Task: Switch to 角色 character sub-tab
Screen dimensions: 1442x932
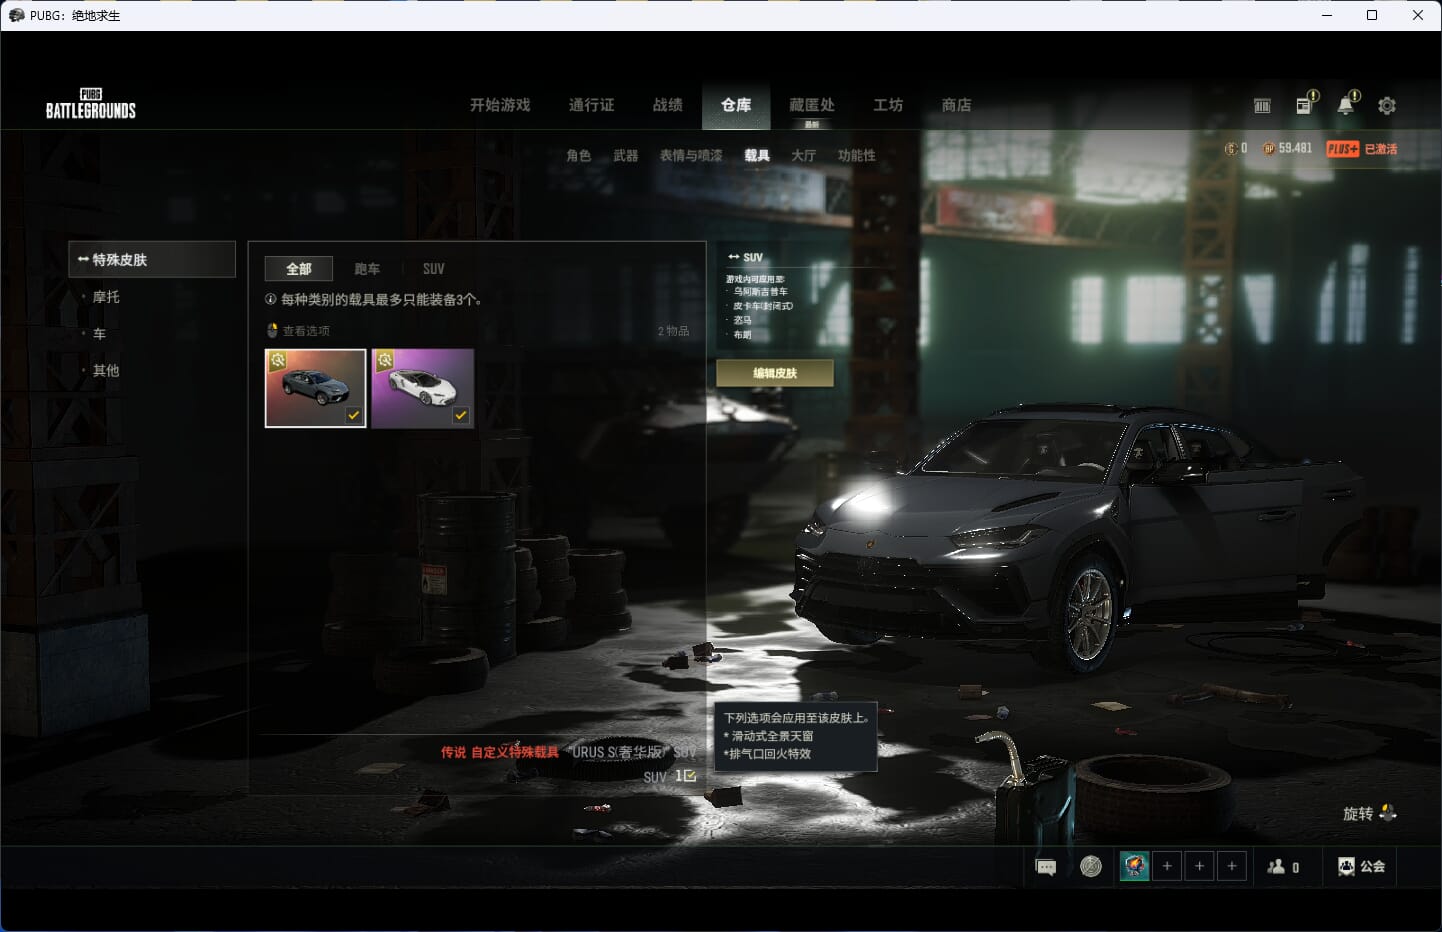Action: click(578, 155)
